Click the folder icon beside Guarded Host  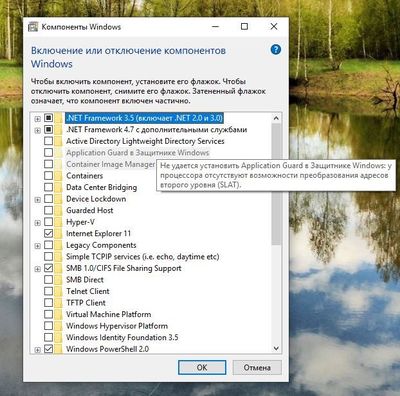tap(59, 210)
